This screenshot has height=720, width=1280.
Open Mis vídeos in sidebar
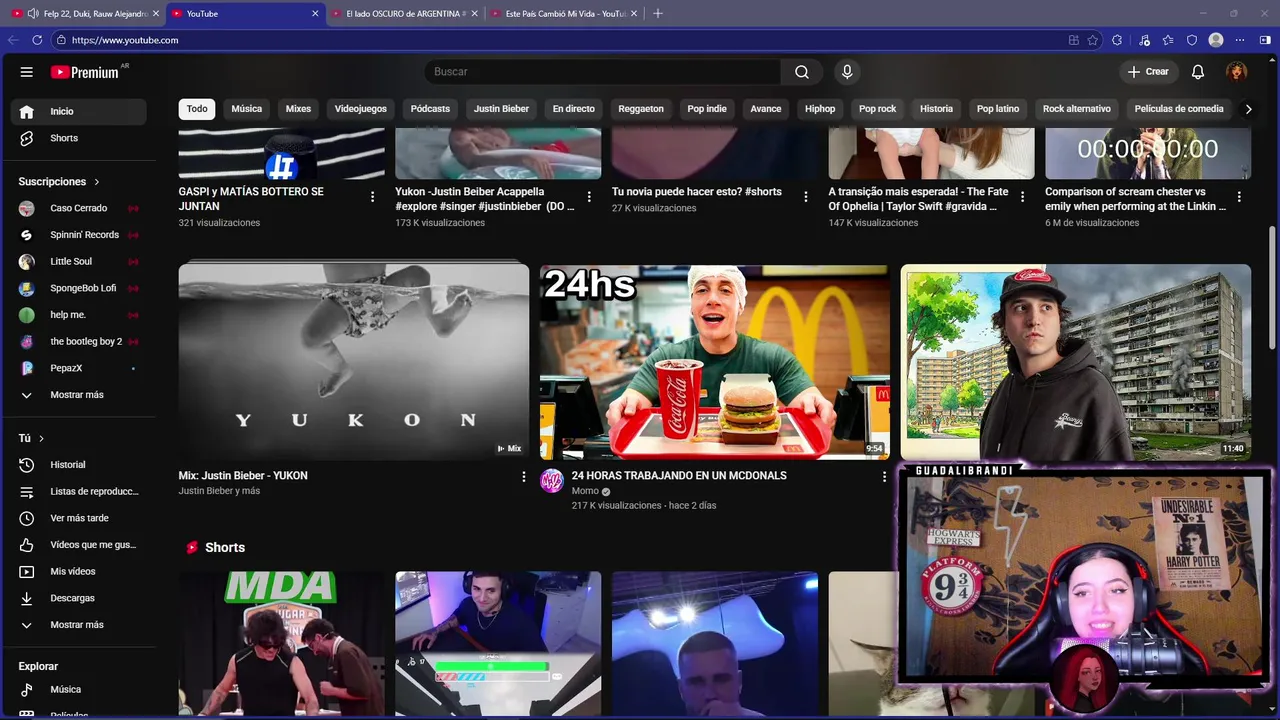[79, 572]
